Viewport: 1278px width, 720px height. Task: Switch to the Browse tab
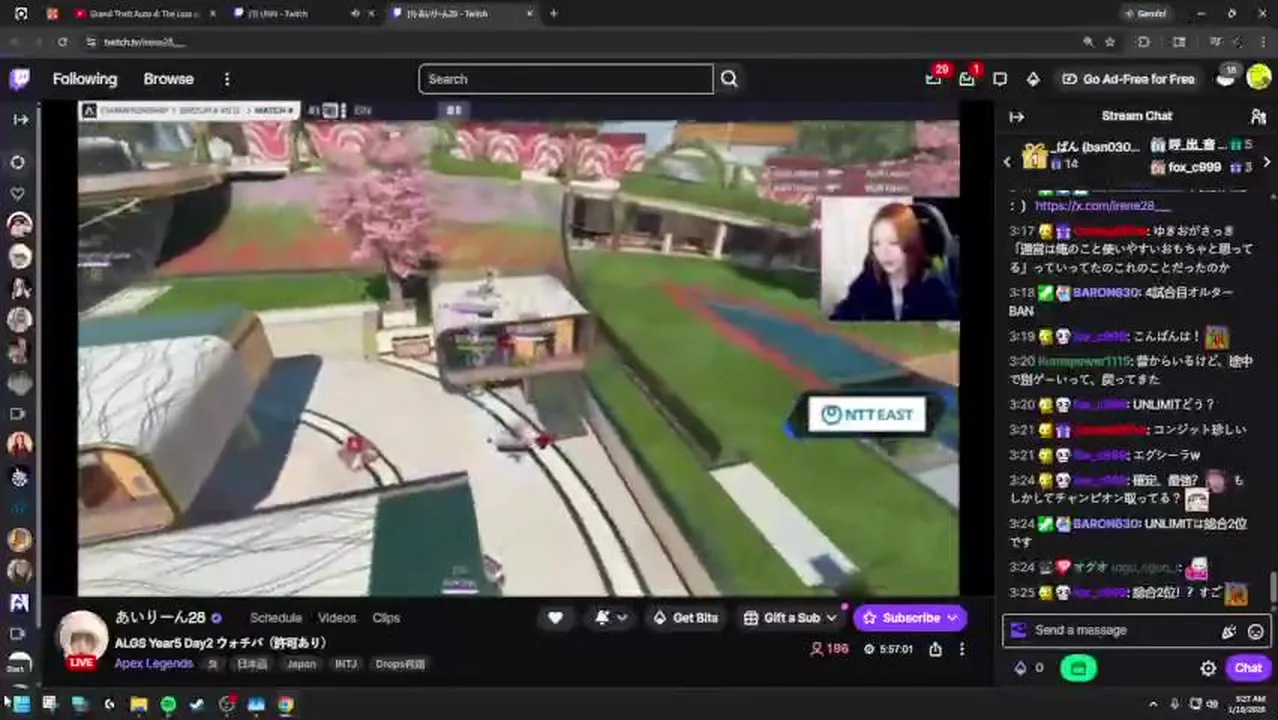pyautogui.click(x=168, y=79)
